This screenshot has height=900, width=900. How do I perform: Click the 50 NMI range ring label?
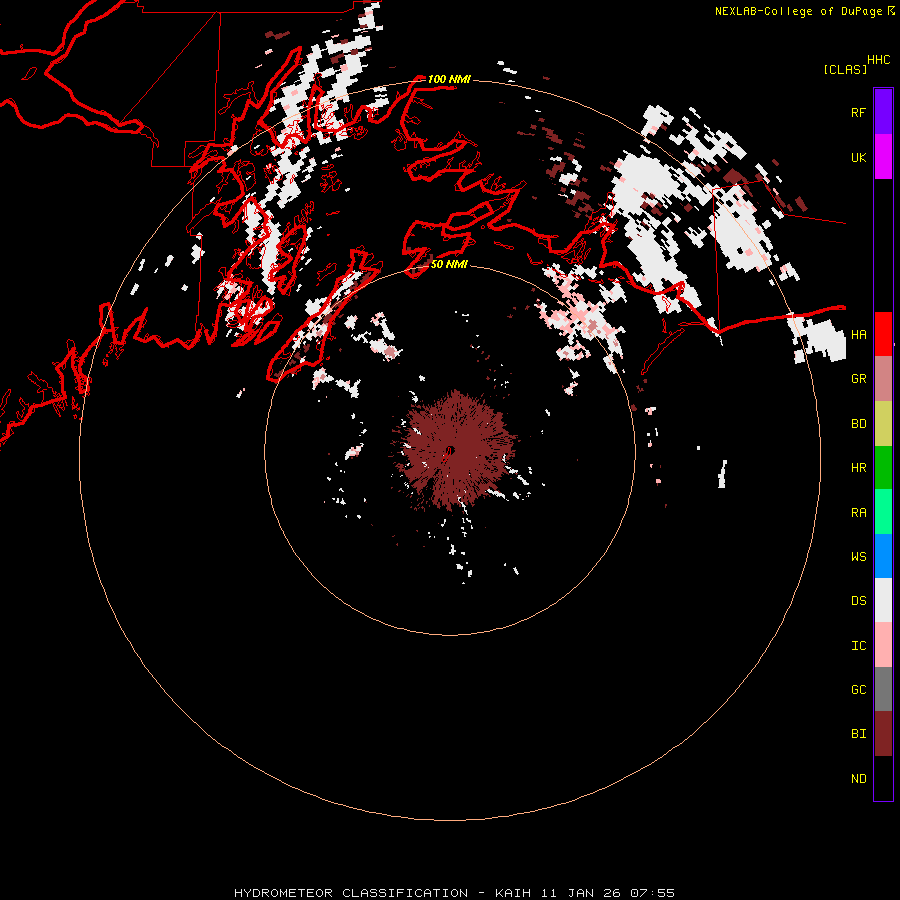449,264
